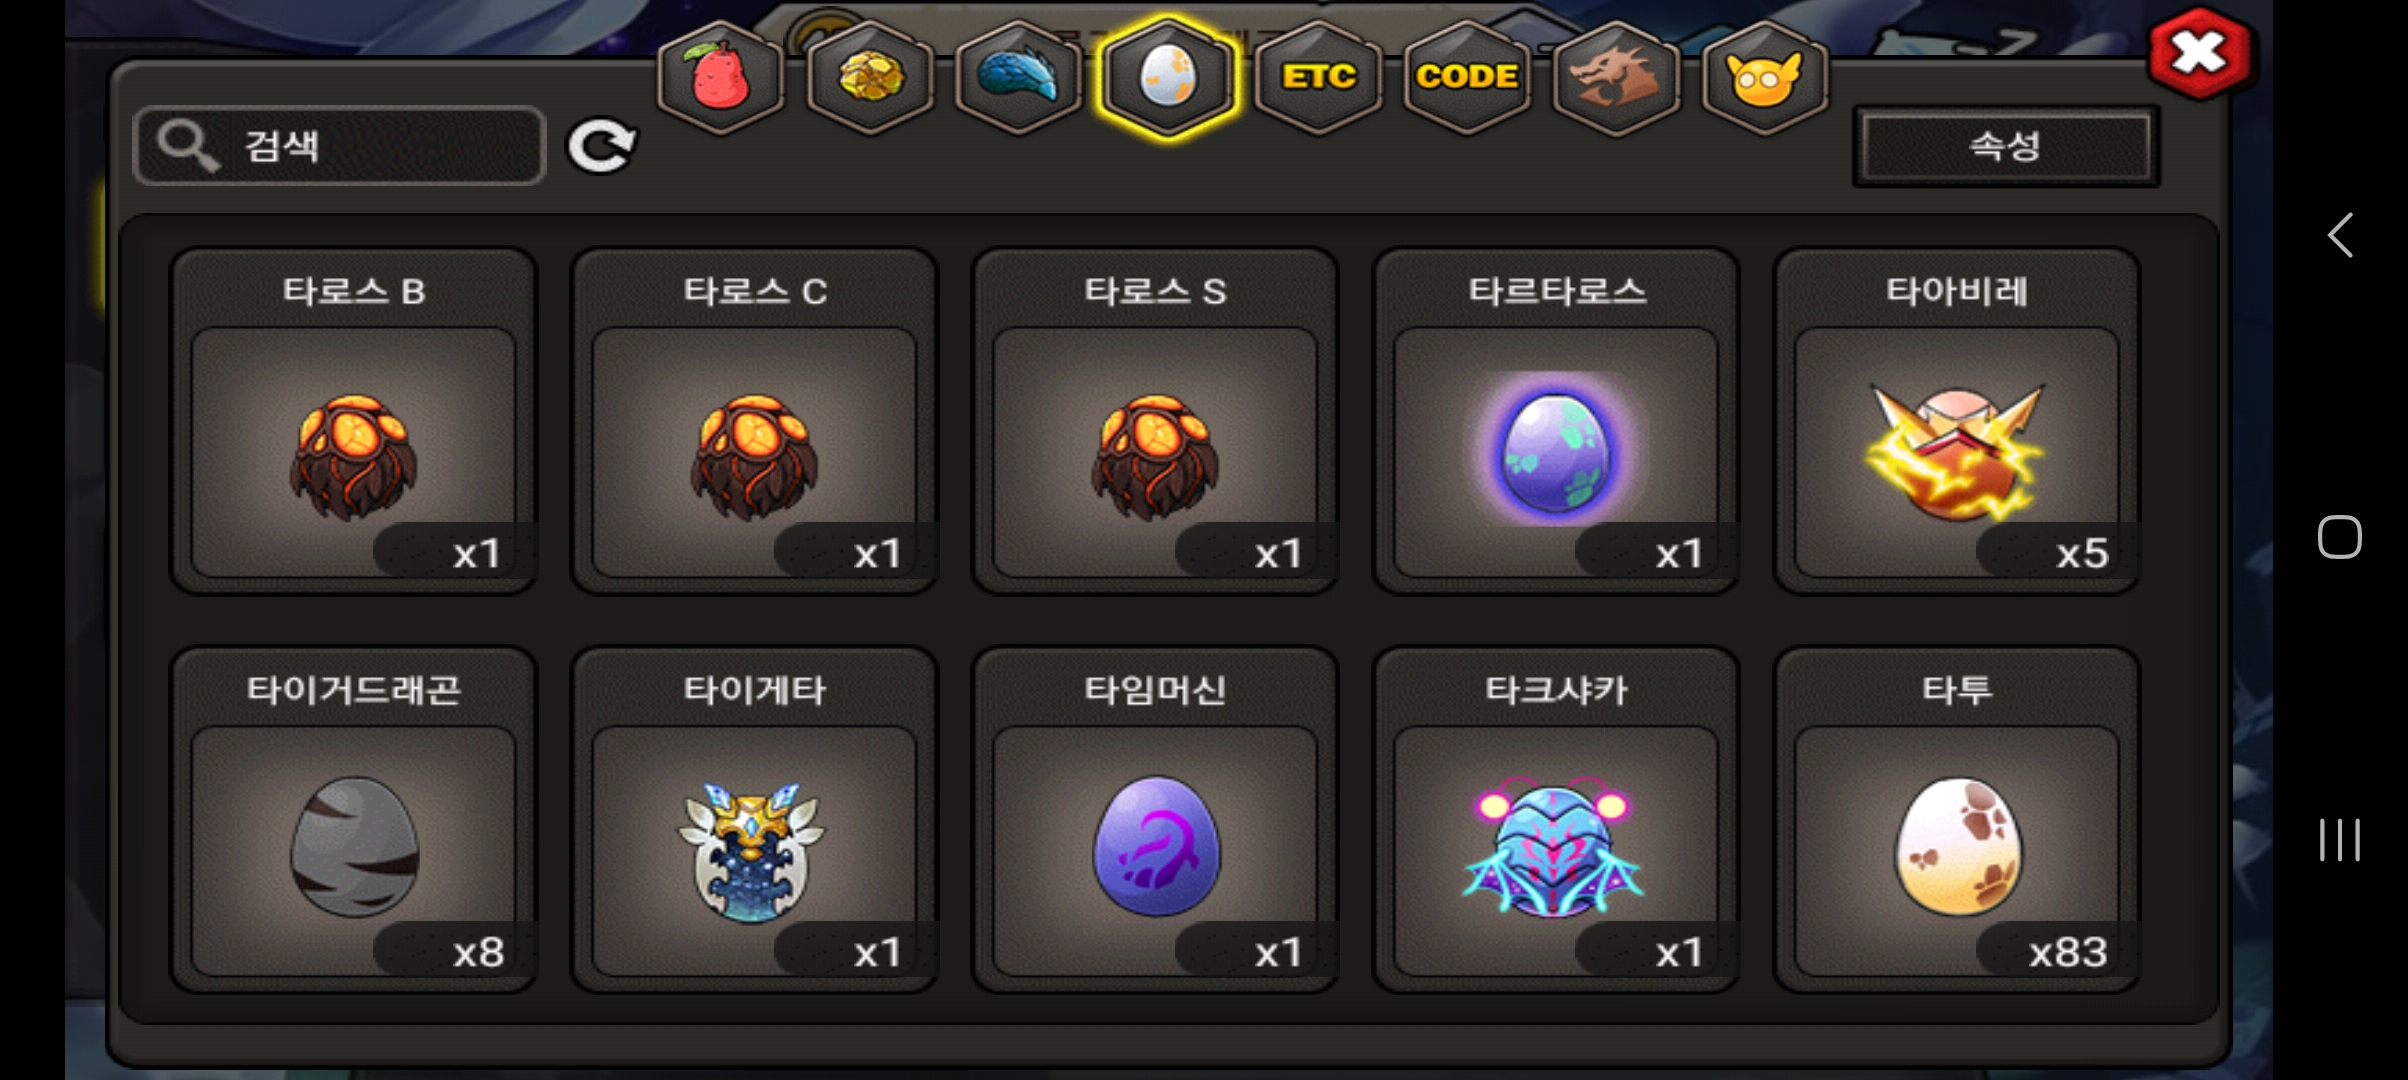Click the 검색 search input field
Image resolution: width=2408 pixels, height=1080 pixels.
click(340, 146)
